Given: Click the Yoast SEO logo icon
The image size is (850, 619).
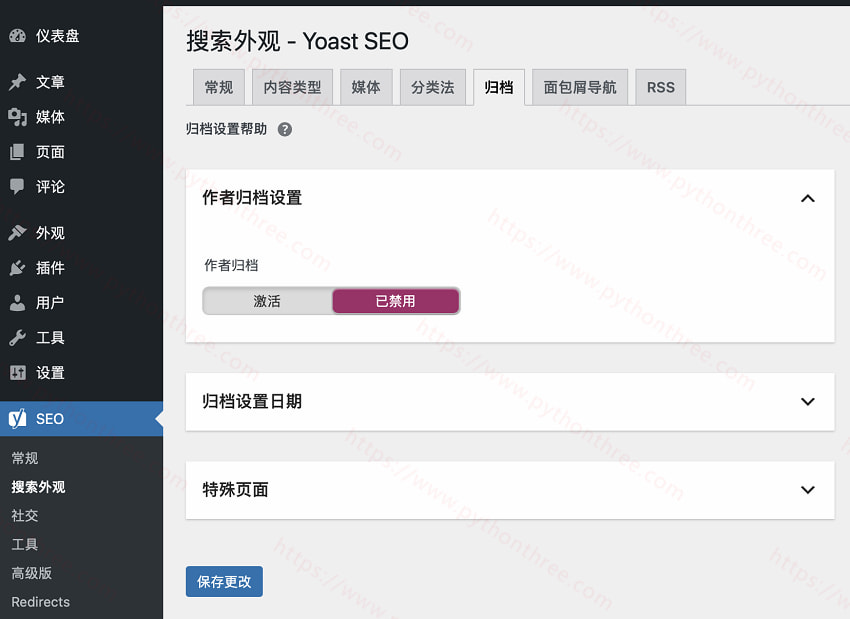Looking at the screenshot, I should [17, 418].
